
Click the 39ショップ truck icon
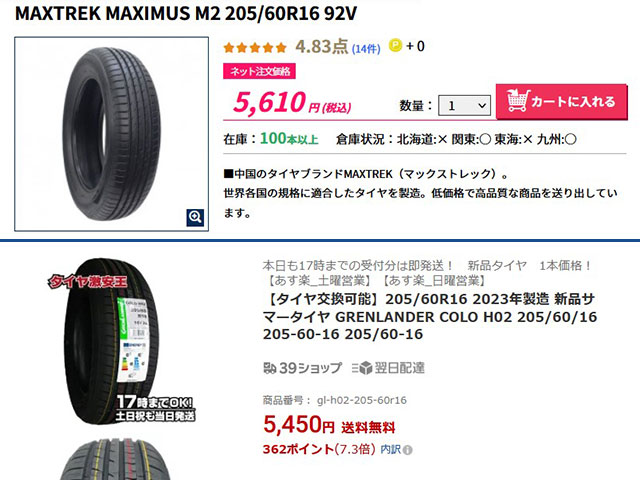(x=270, y=368)
